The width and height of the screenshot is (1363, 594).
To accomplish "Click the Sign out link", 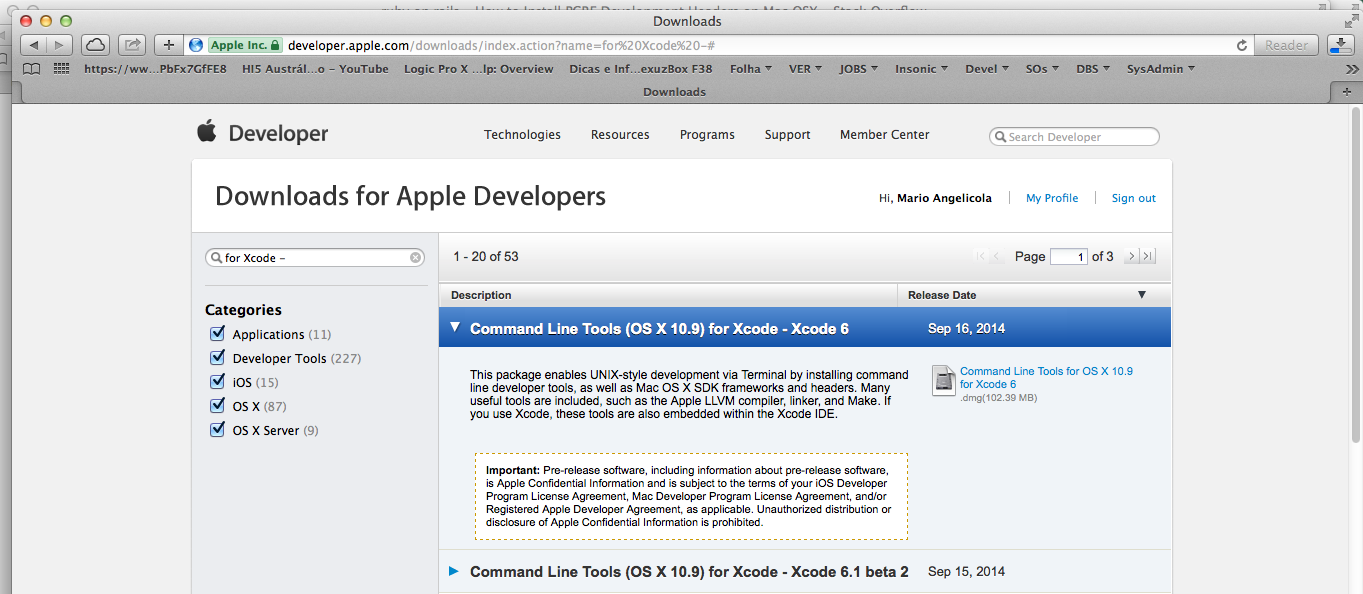I will coord(1134,198).
